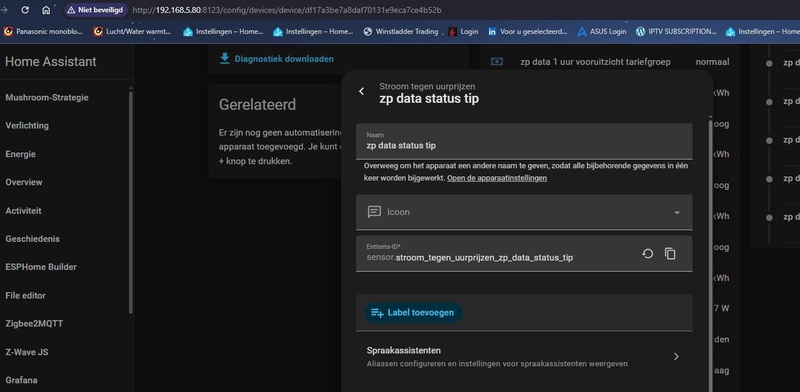Open the Winstladder Trading bookmark

tap(401, 31)
